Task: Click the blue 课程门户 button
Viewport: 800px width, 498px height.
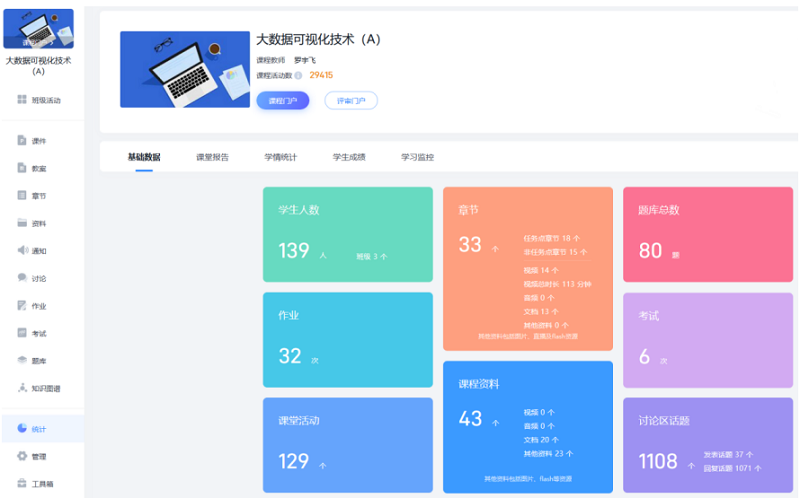Action: tap(282, 100)
